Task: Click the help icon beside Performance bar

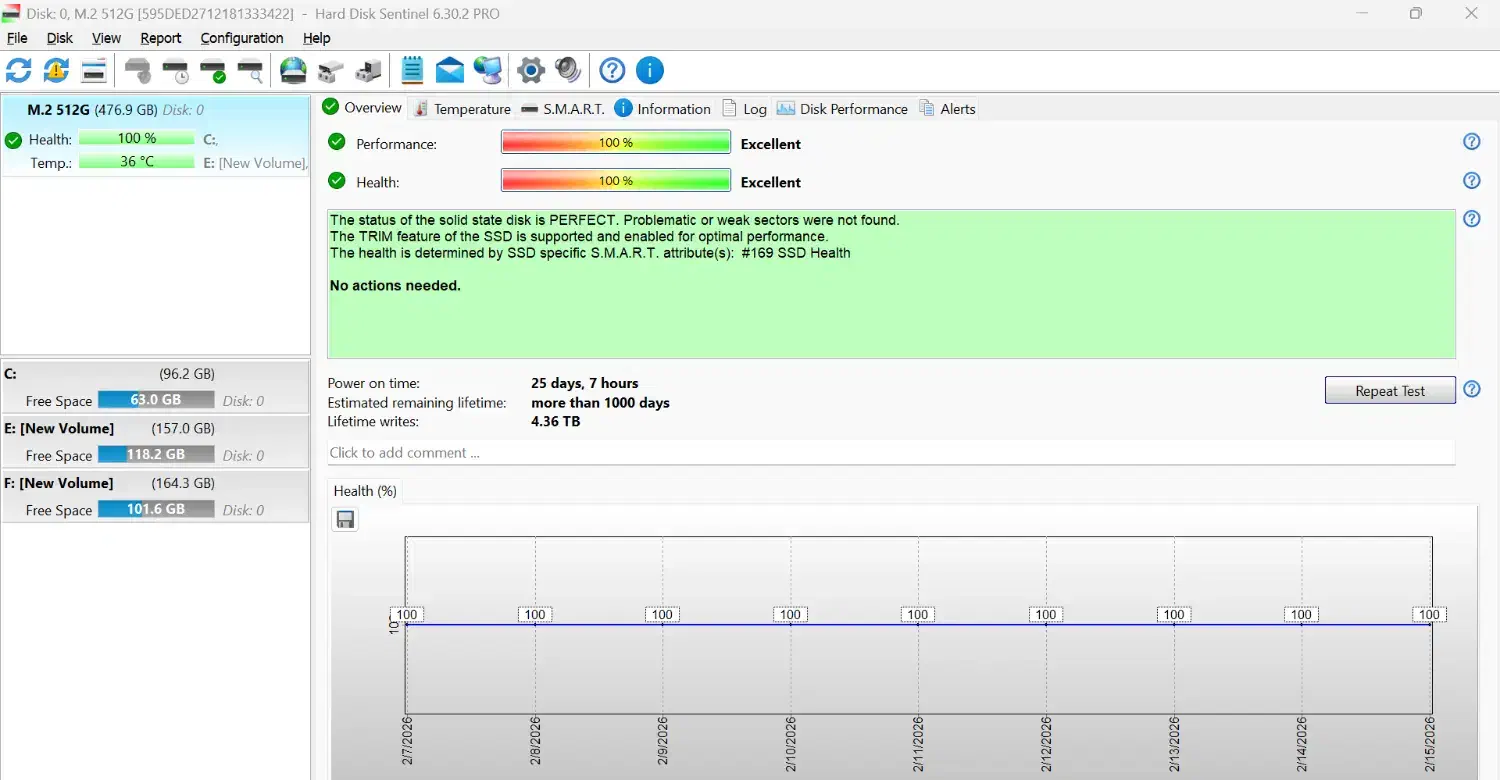Action: tap(1471, 142)
